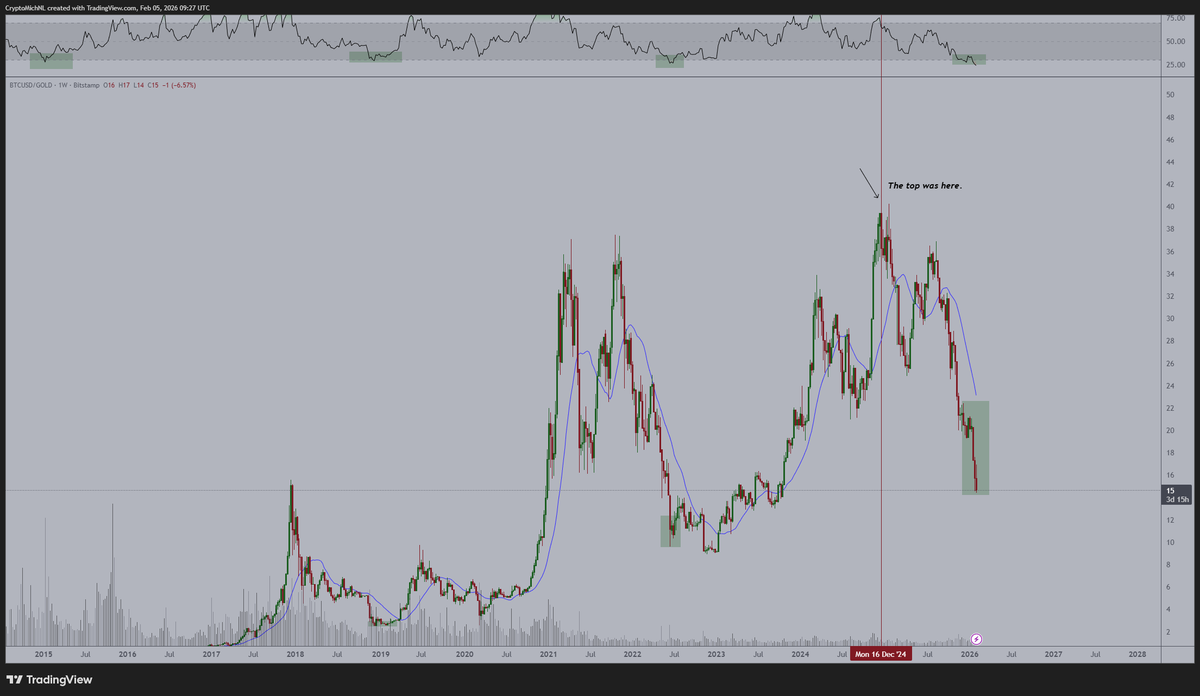Viewport: 1200px width, 696px height.
Task: Click the 25.00 indicator scale label
Action: [x=1174, y=64]
